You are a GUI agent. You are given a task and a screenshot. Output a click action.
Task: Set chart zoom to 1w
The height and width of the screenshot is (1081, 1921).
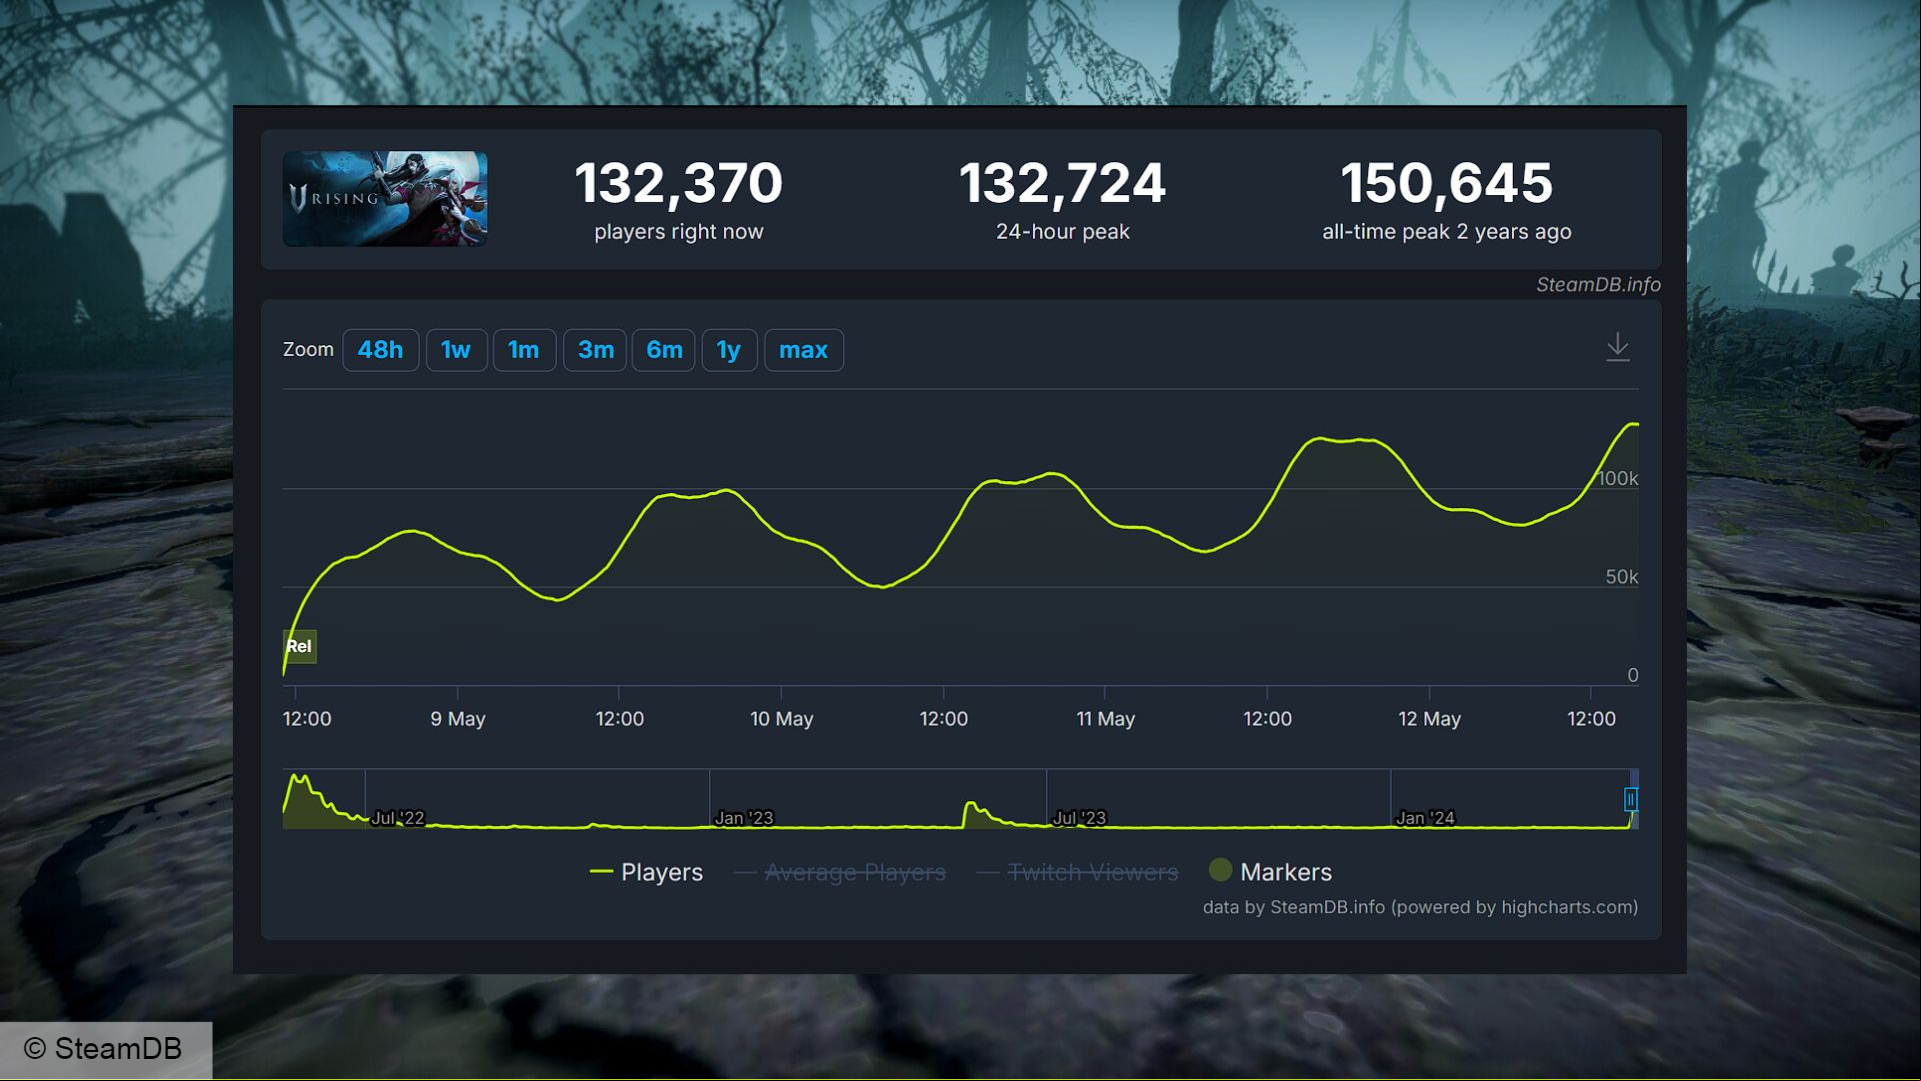[456, 350]
